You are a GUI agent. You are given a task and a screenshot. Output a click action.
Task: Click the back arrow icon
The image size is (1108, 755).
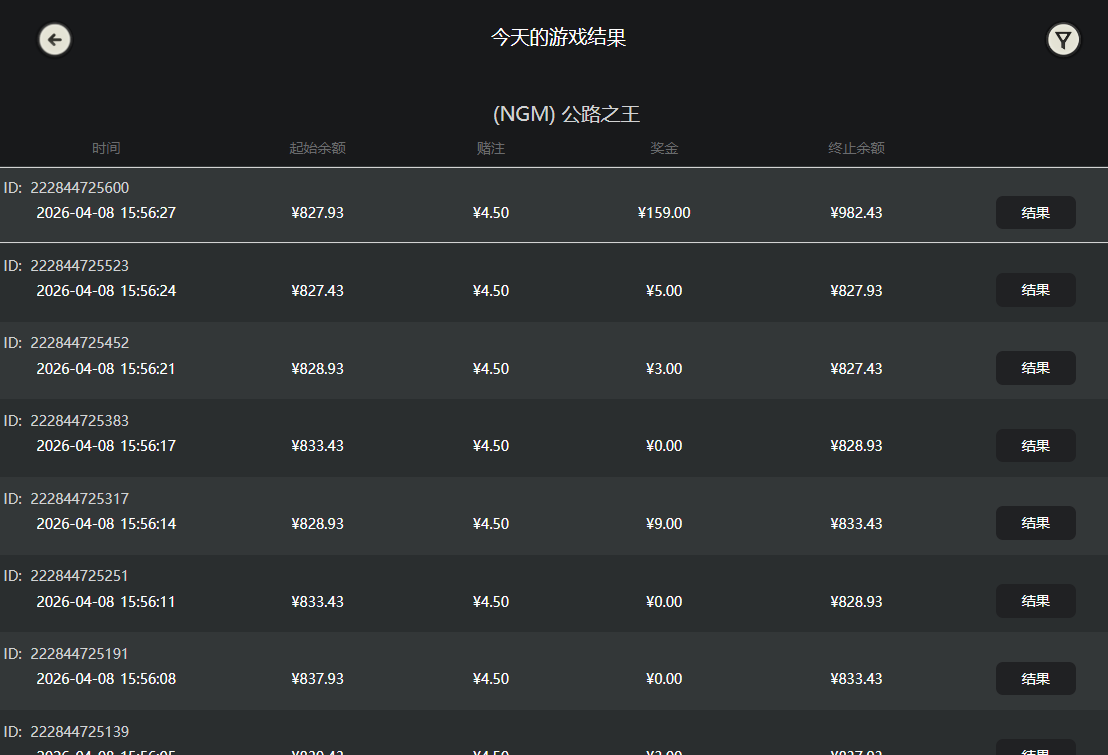pyautogui.click(x=54, y=39)
